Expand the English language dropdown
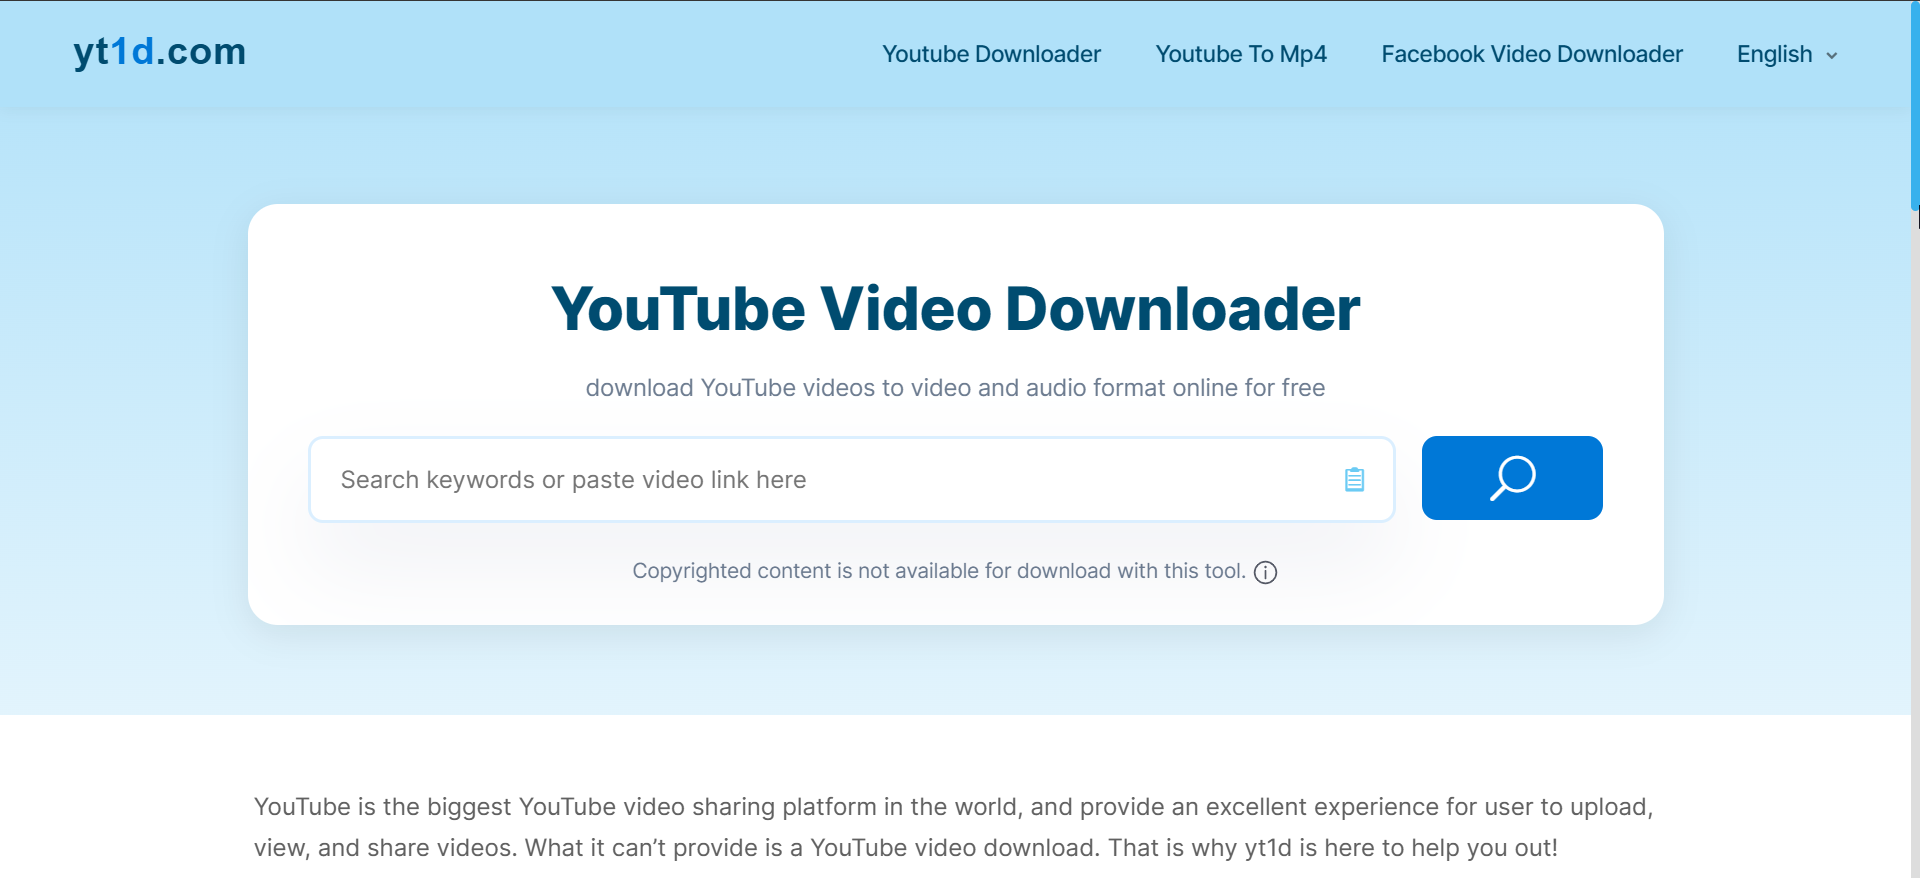Screen dimensions: 1920x878 (x=1787, y=55)
